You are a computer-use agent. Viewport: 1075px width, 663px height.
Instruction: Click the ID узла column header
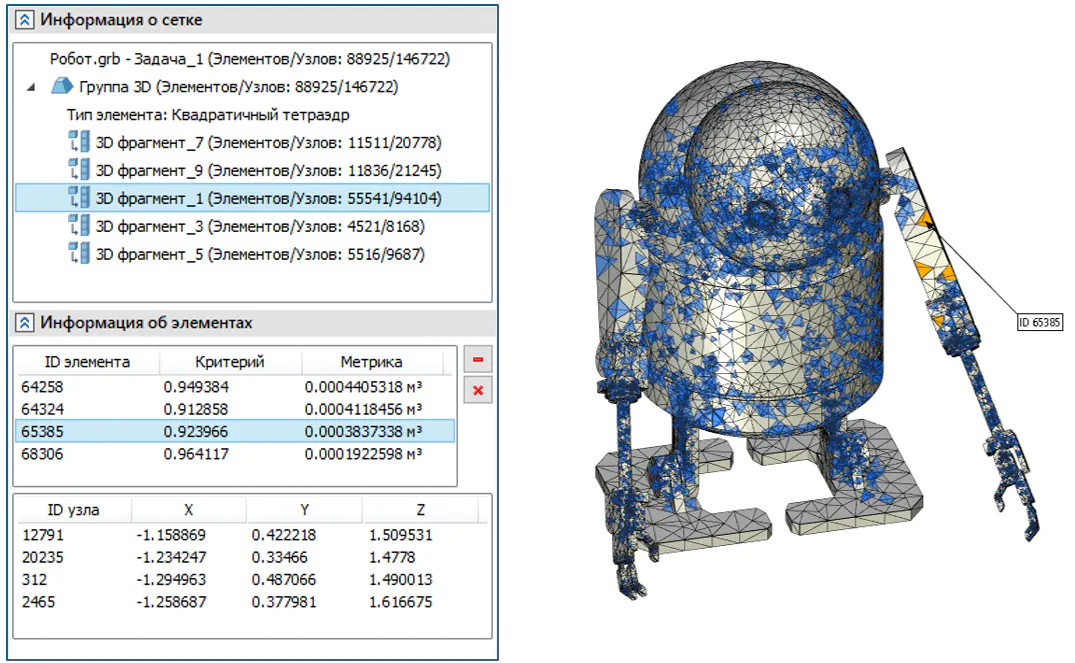(73, 509)
